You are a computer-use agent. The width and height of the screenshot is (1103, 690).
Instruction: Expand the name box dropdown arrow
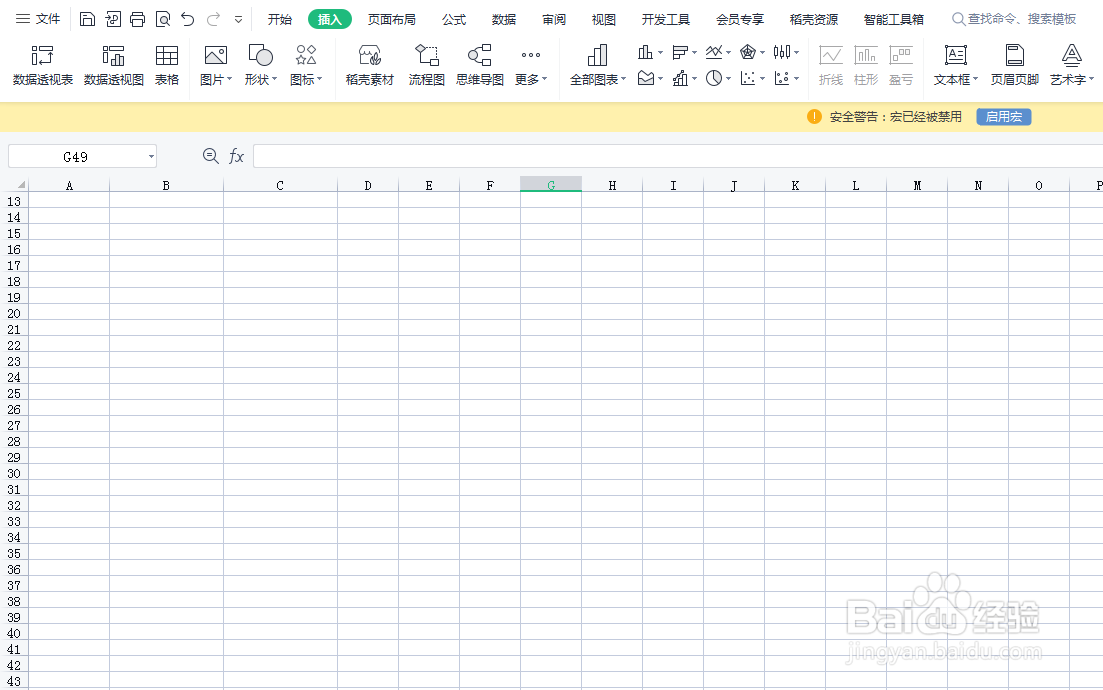[x=148, y=156]
